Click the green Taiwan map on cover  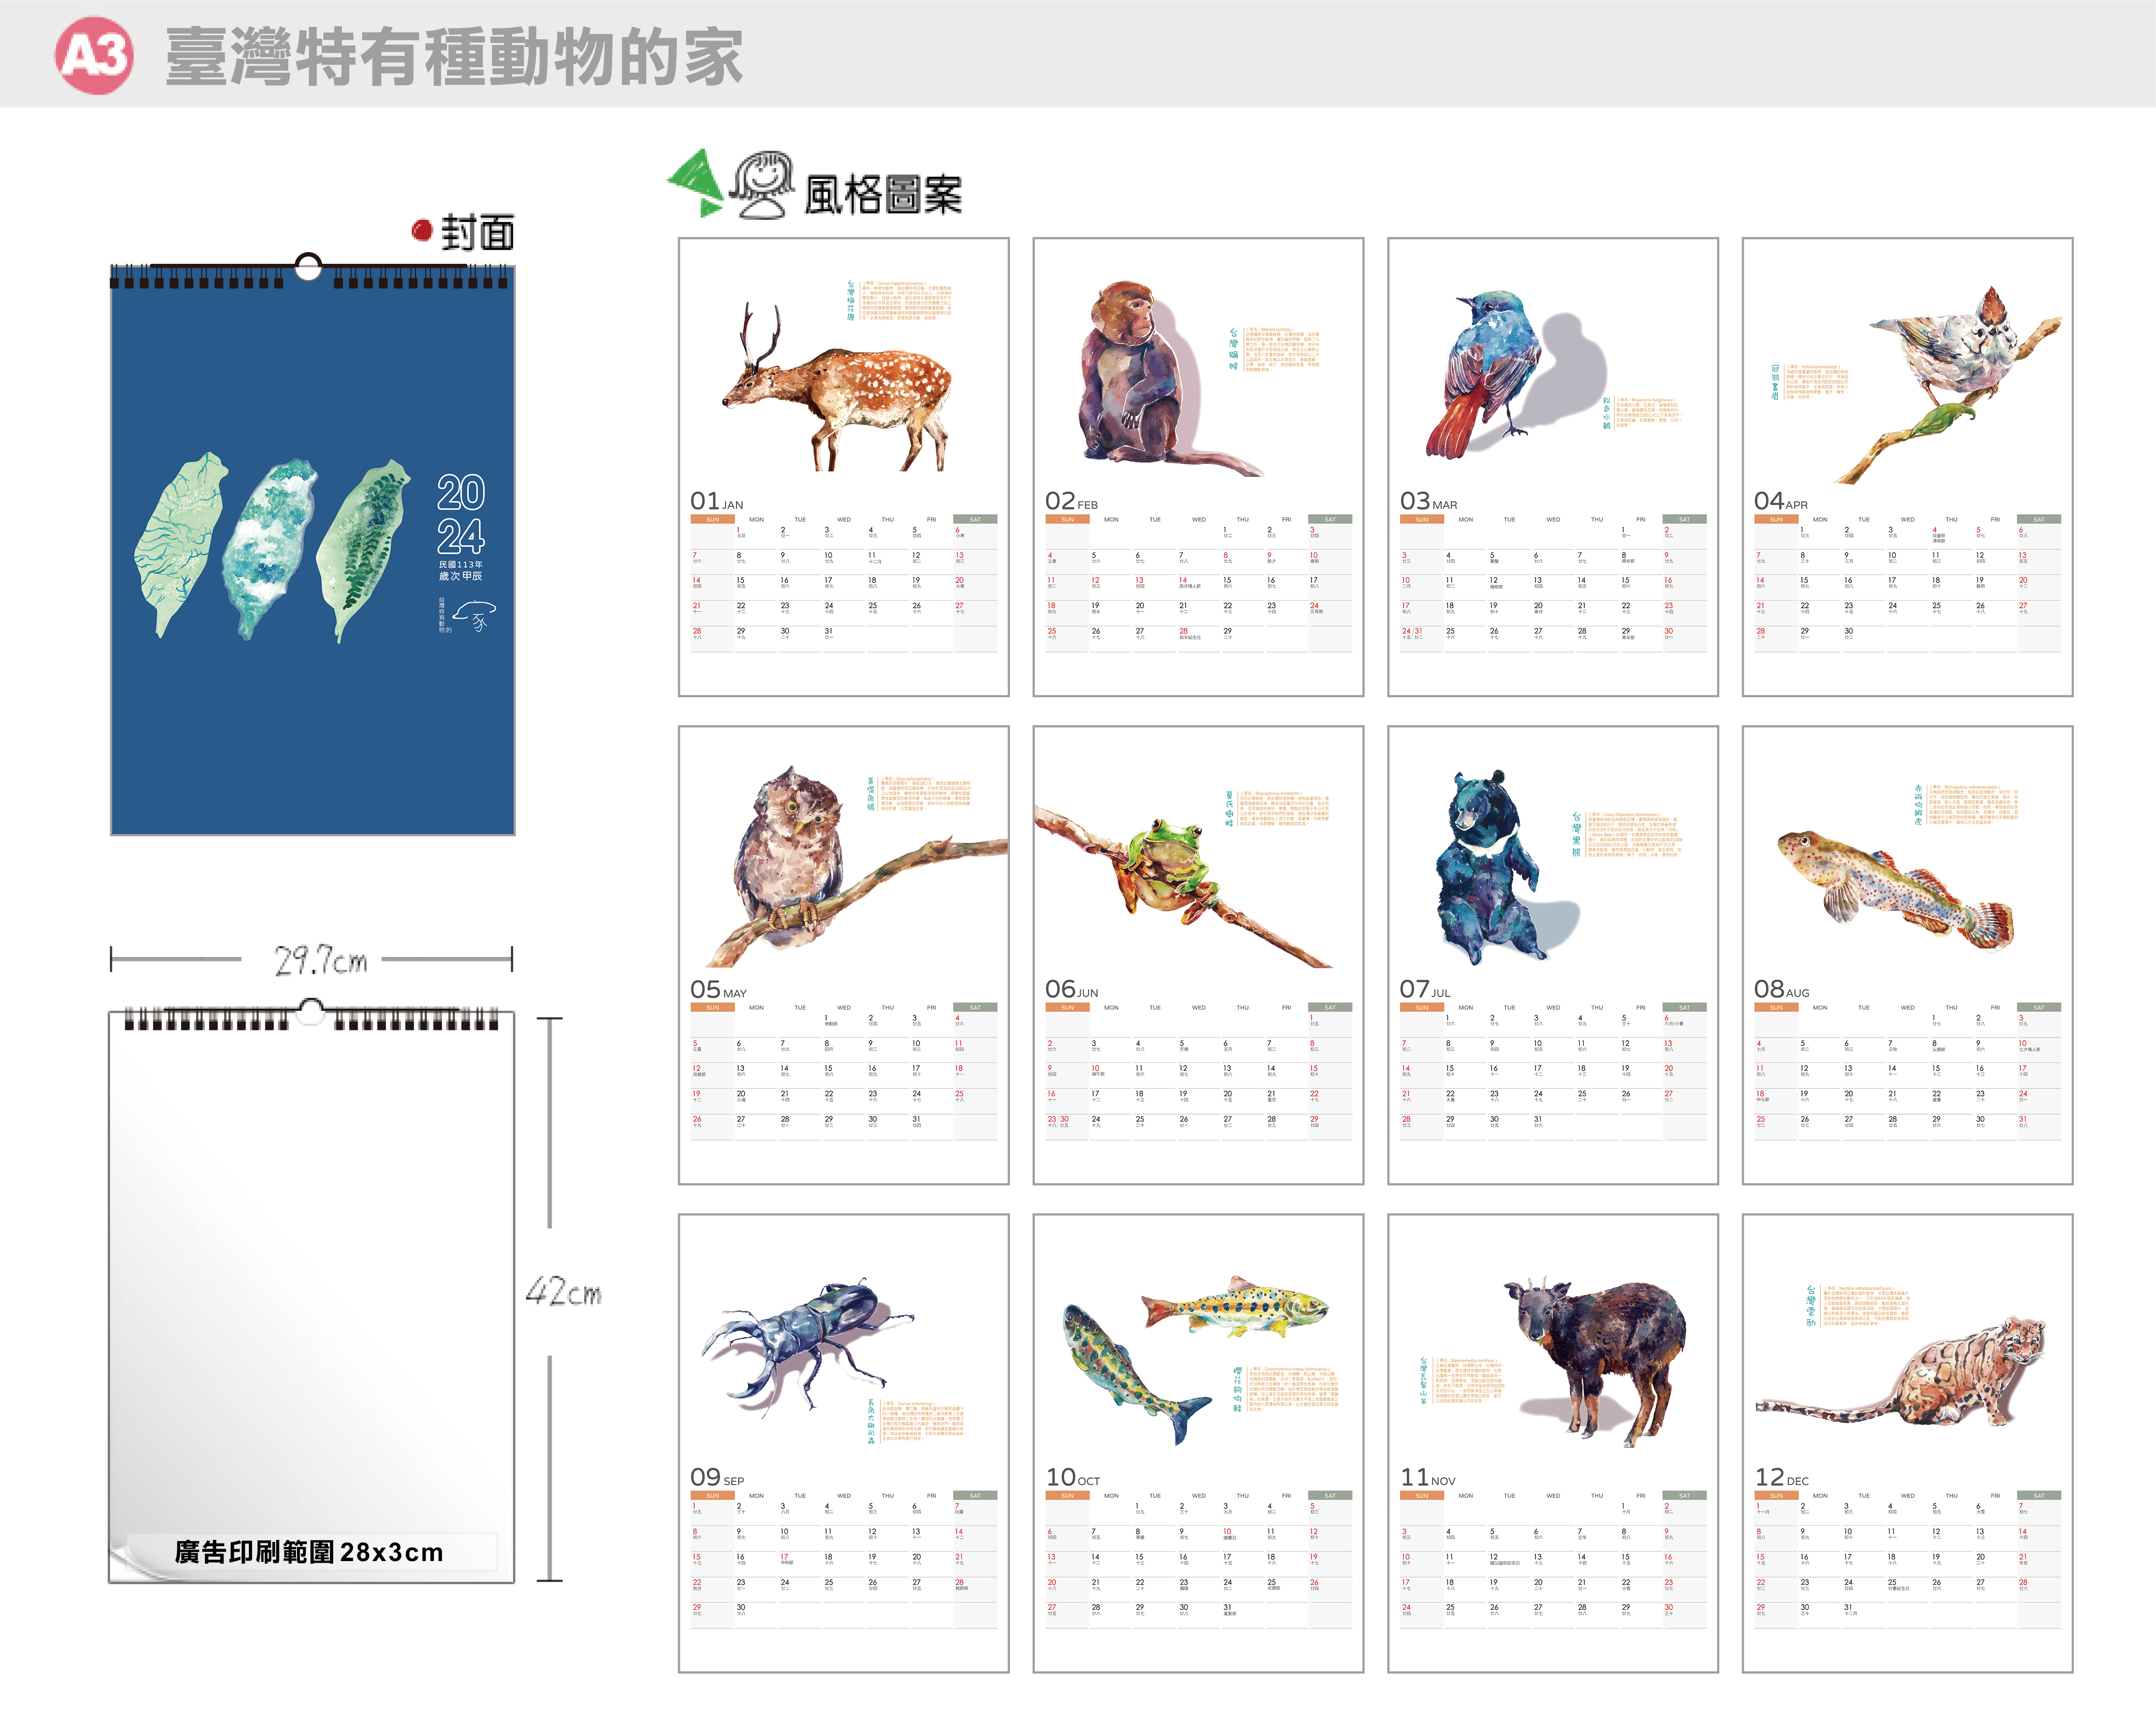(x=365, y=547)
